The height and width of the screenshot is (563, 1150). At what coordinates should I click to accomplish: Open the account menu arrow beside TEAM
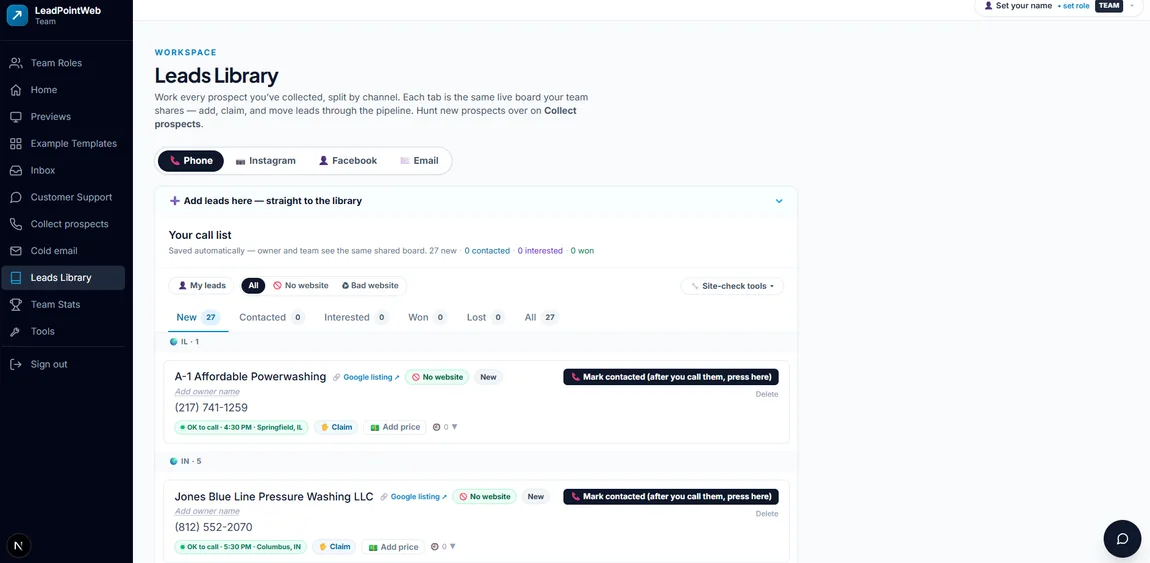click(x=1132, y=5)
